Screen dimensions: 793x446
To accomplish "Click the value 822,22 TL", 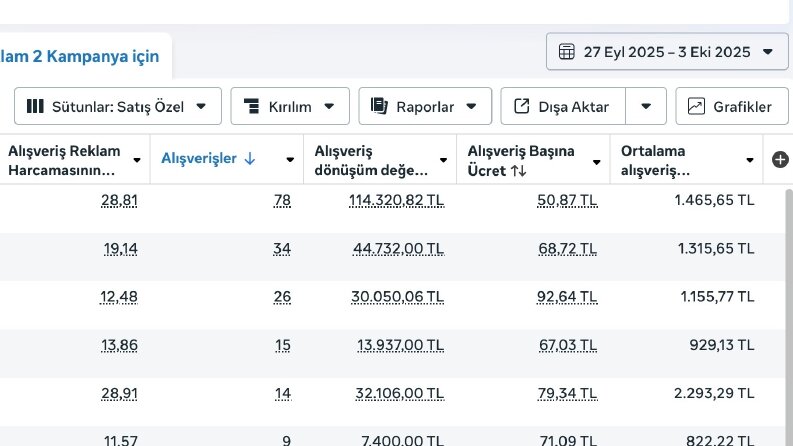I will point(720,440).
